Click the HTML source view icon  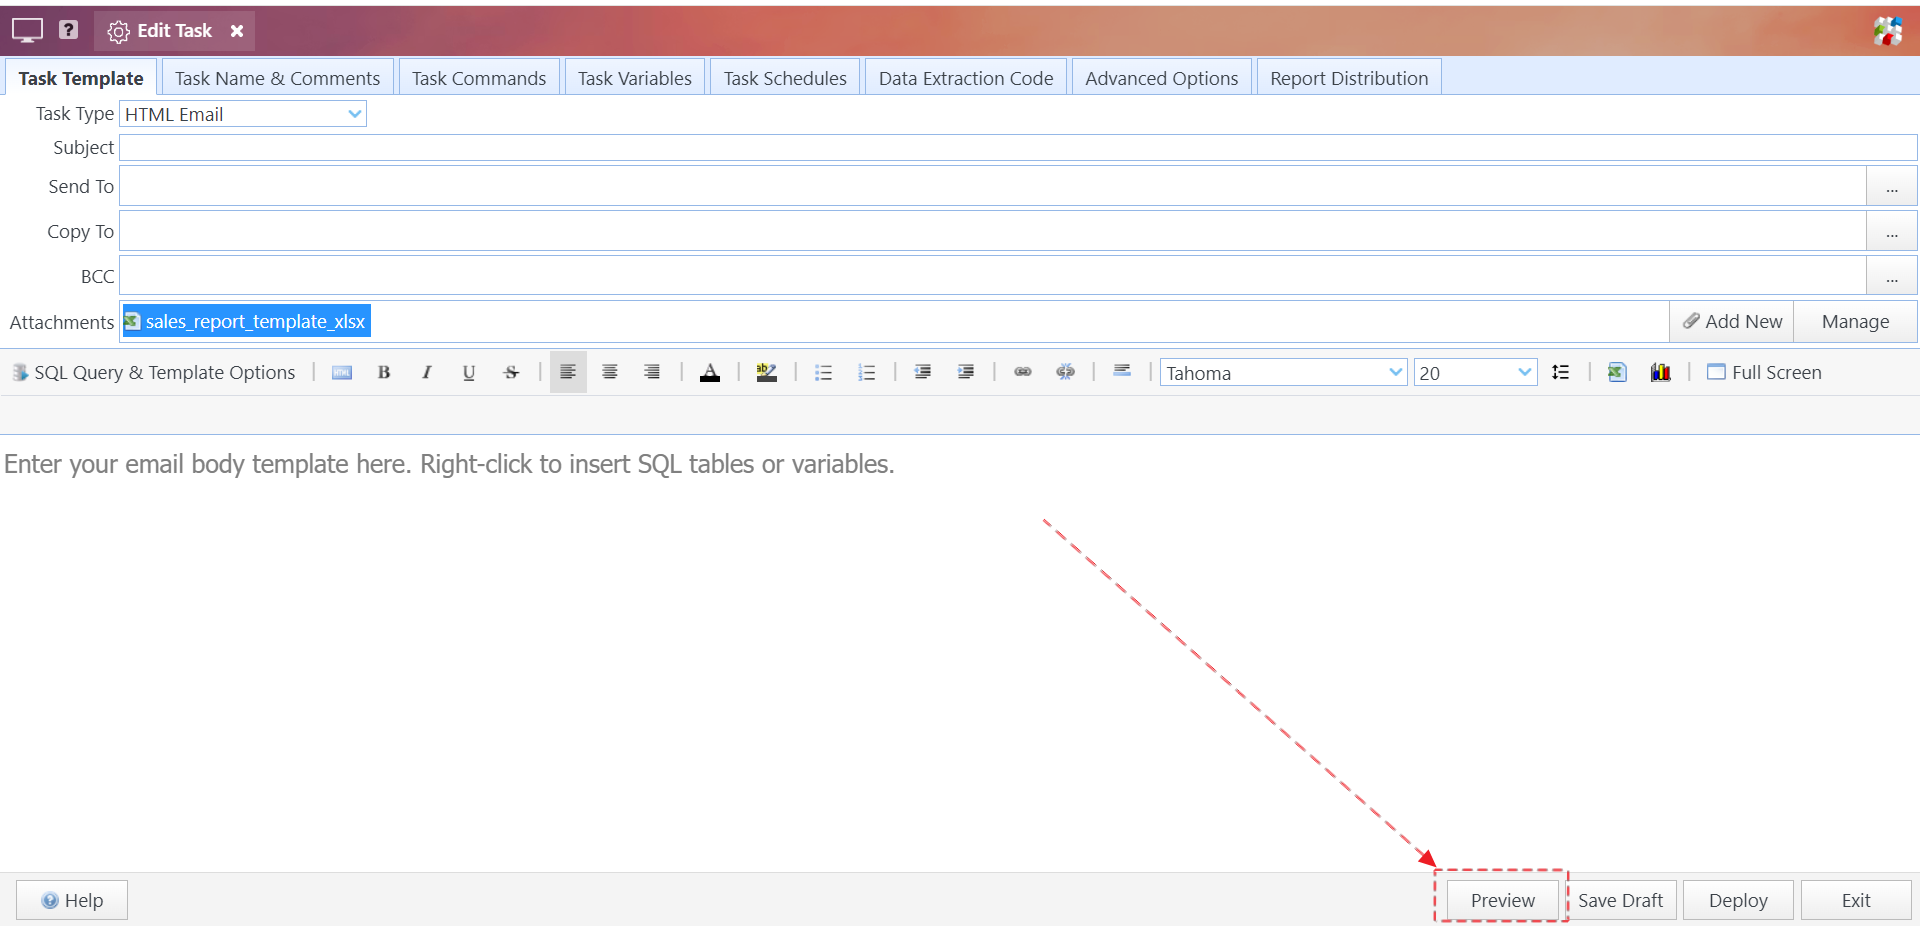click(342, 372)
